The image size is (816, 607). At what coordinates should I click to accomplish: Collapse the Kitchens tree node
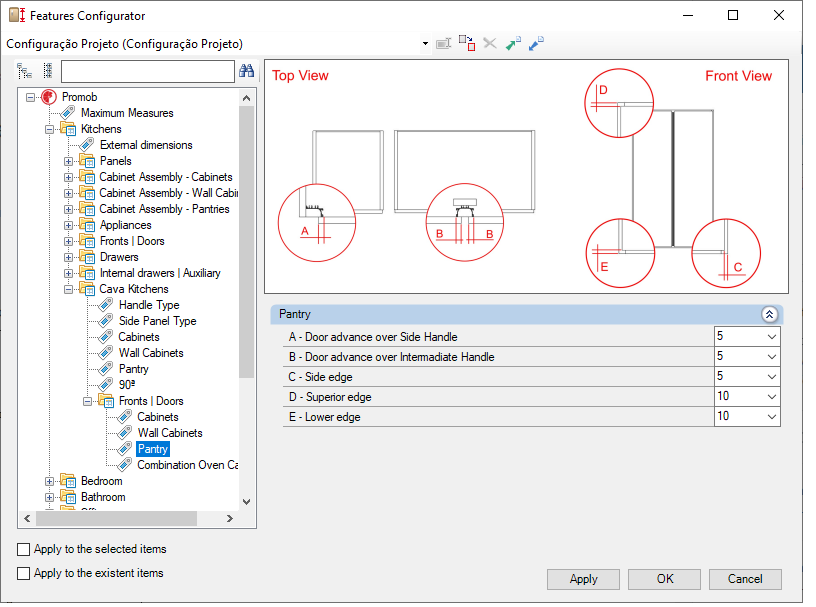(x=49, y=129)
